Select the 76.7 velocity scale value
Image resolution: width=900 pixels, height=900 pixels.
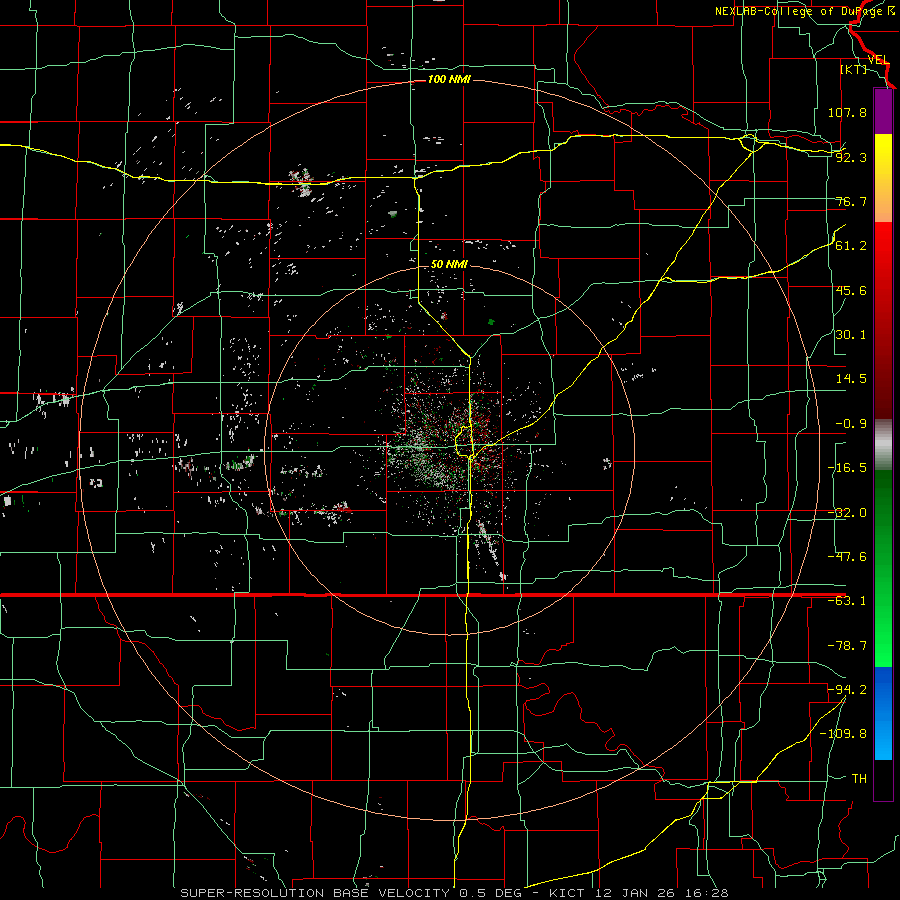click(851, 201)
